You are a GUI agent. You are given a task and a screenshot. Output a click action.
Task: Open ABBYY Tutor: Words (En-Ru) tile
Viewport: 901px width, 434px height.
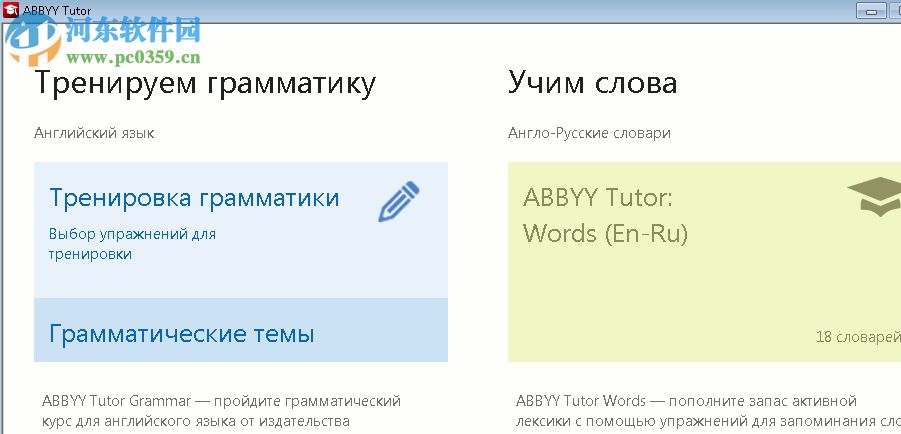[704, 262]
